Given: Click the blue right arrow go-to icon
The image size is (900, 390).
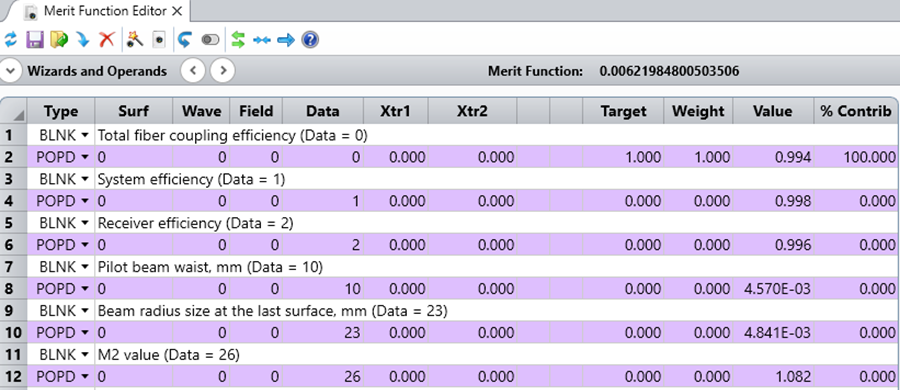Looking at the screenshot, I should [x=286, y=40].
